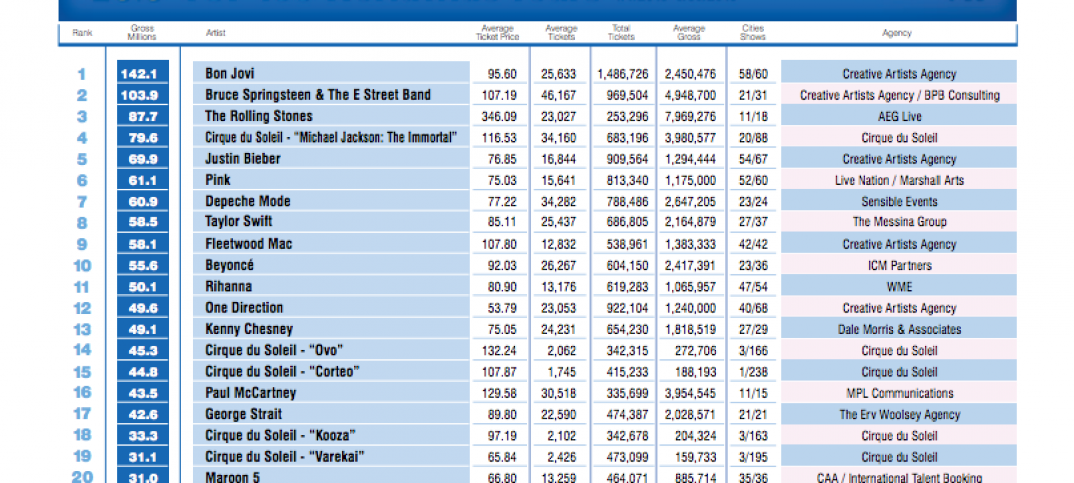Click the Bon Jovi artist name
Viewport: 1074px width, 483px height.
[x=230, y=74]
